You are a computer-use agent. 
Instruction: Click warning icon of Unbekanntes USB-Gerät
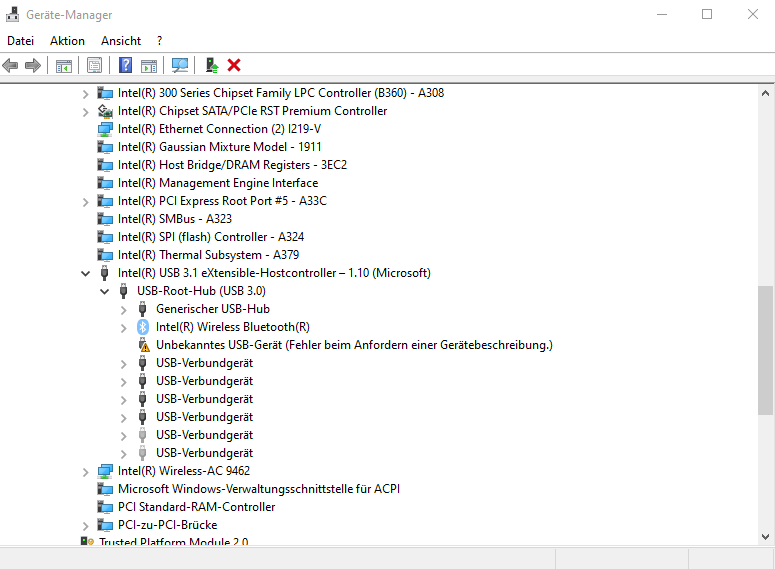[143, 345]
